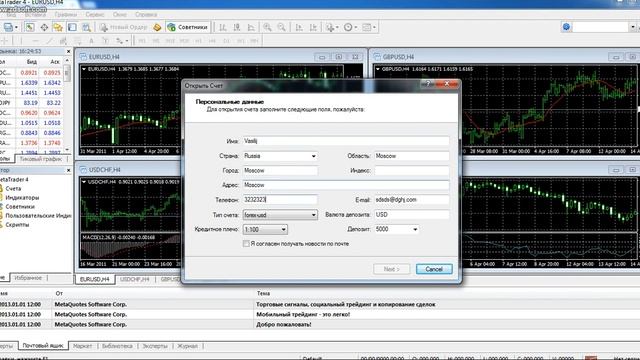Switch to the Тиковый график tab
The height and width of the screenshot is (360, 640).
41,159
